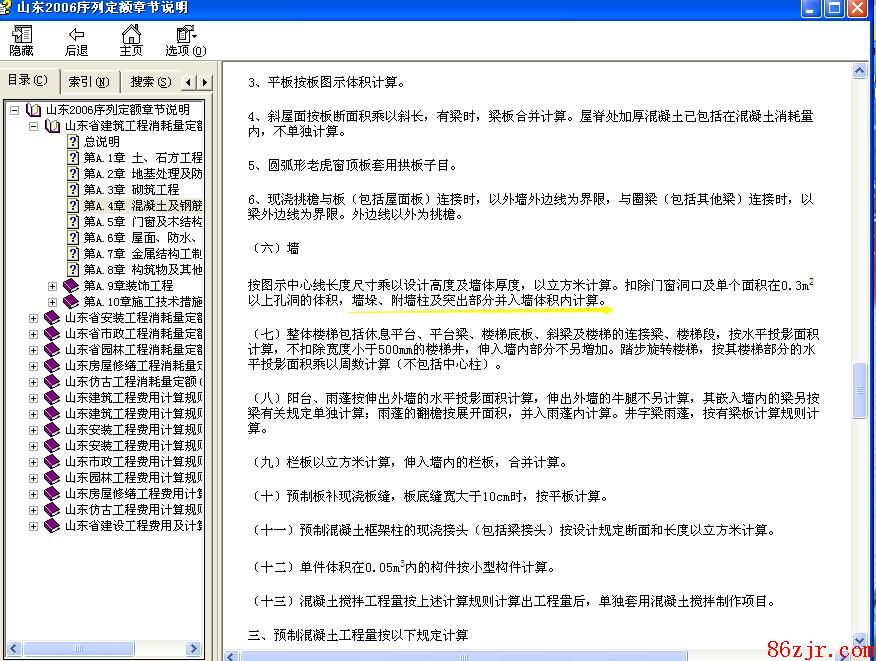
Task: Click the content pane vertical scrollbar thumb
Action: point(858,384)
